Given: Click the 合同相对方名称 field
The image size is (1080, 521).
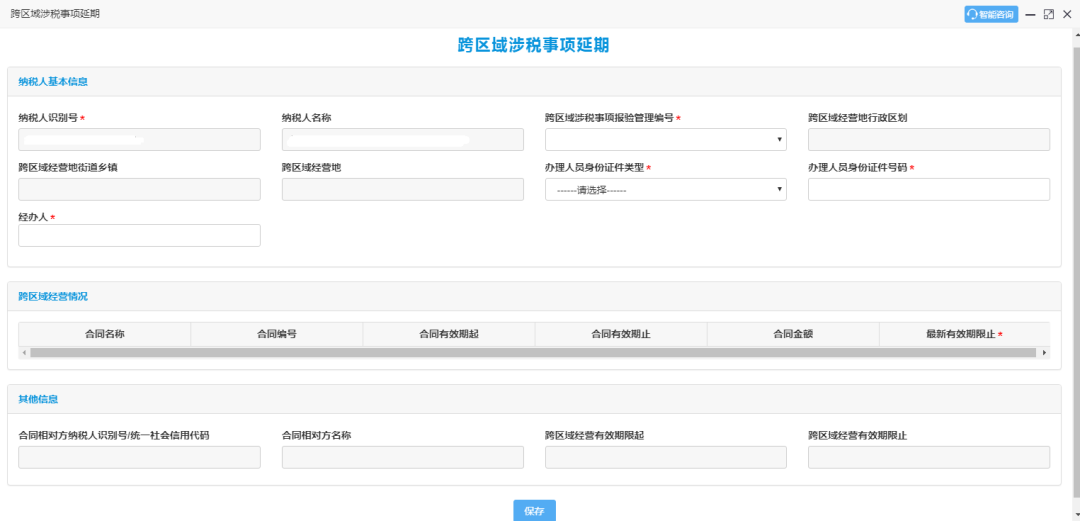Looking at the screenshot, I should [x=402, y=458].
